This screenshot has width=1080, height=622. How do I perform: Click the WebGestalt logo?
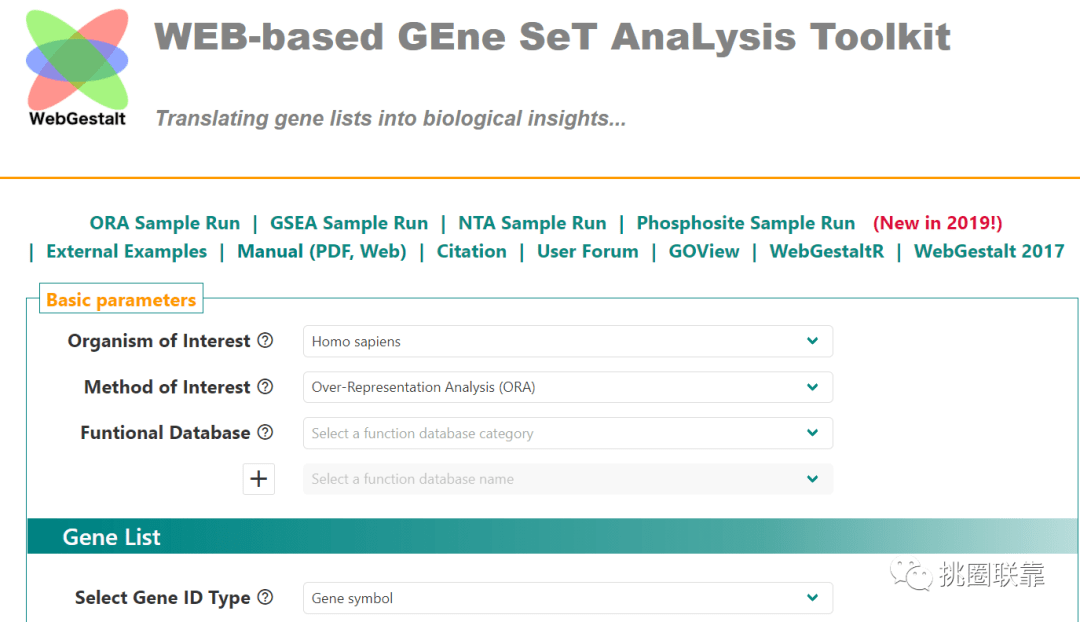click(x=77, y=68)
